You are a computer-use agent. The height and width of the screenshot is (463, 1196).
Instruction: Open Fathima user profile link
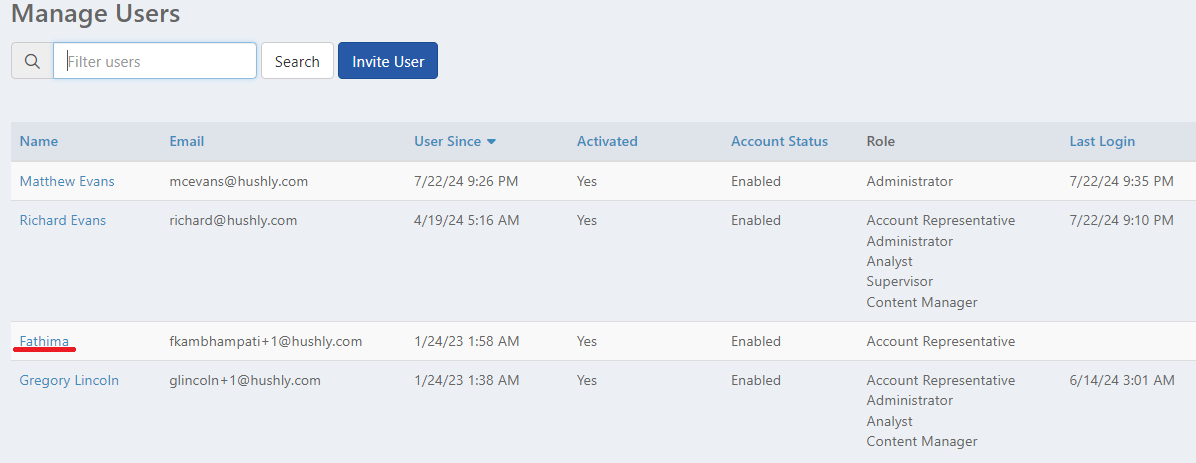point(44,341)
